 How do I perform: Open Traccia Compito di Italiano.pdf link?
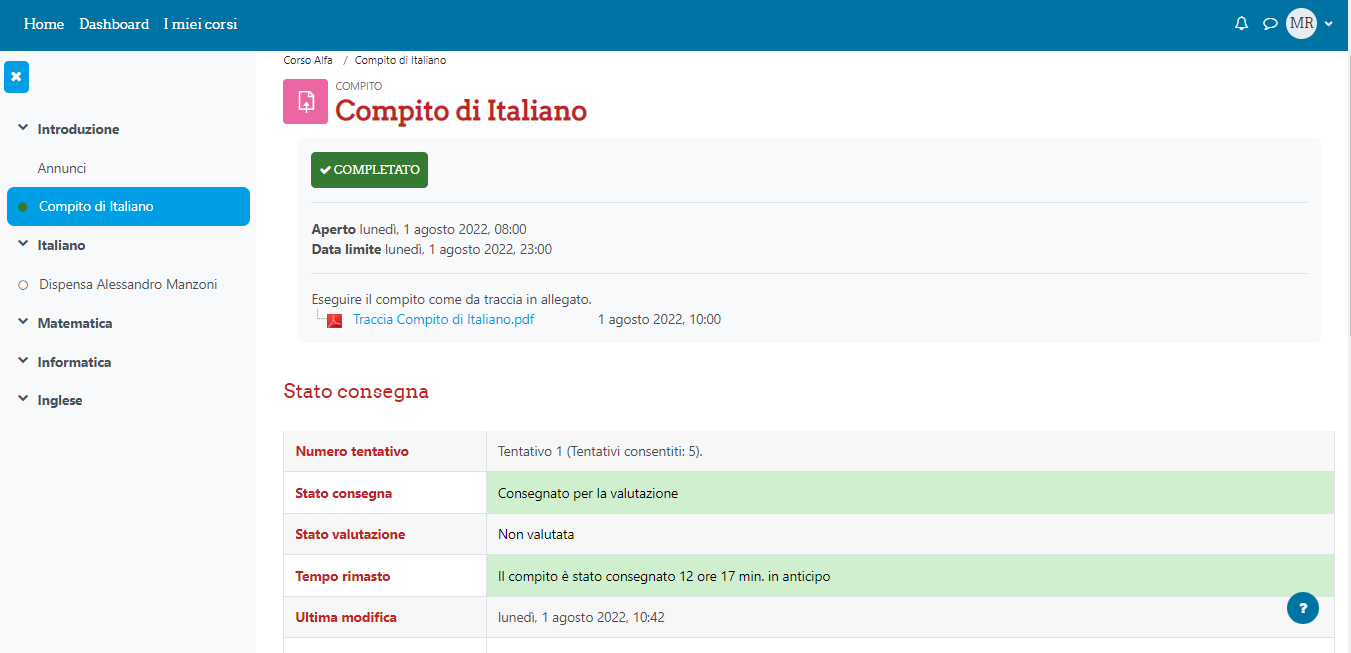(x=443, y=320)
